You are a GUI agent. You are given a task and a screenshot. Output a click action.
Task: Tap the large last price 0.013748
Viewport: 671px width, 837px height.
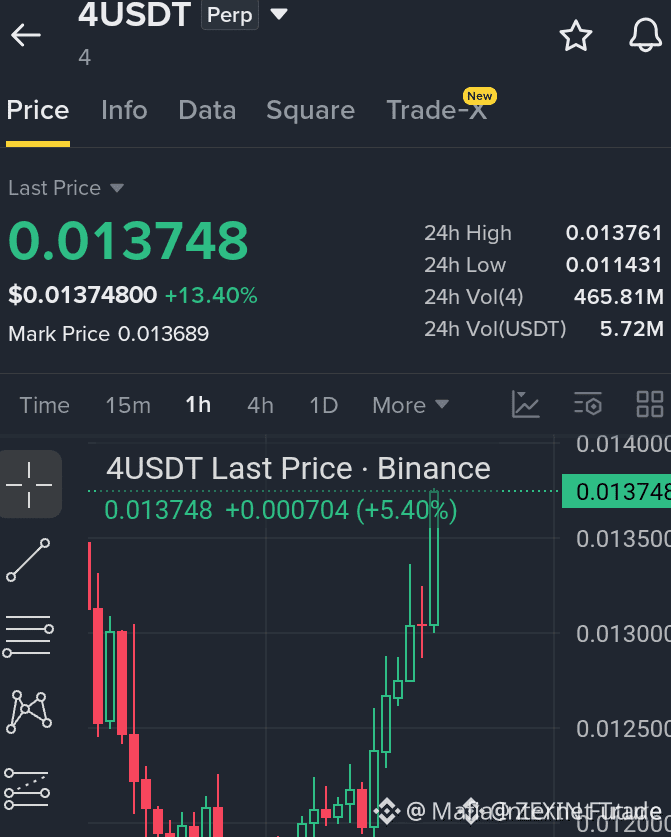pos(128,241)
